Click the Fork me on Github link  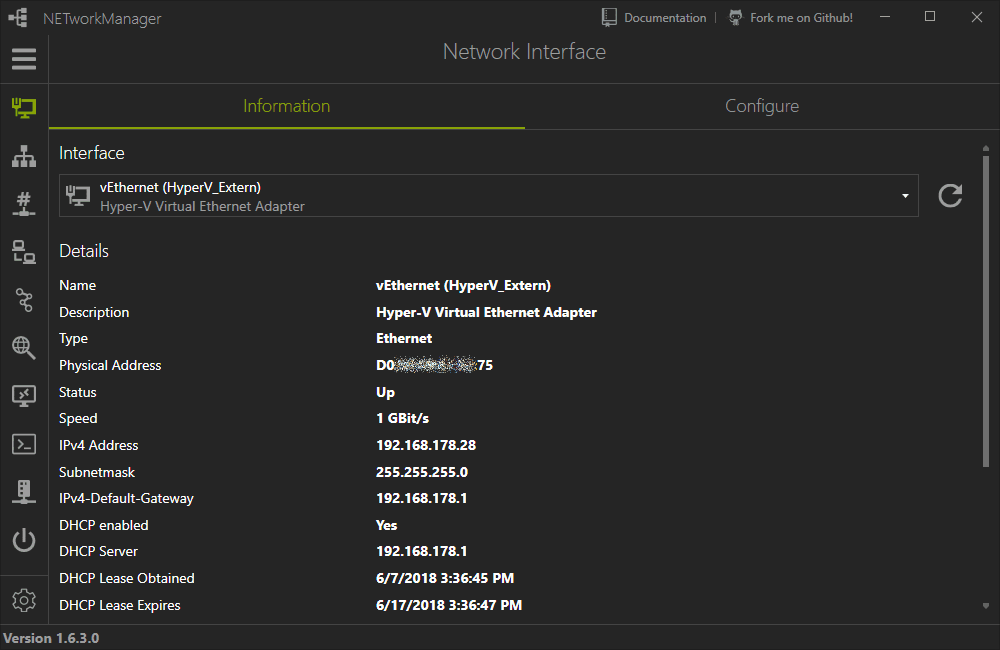point(802,17)
